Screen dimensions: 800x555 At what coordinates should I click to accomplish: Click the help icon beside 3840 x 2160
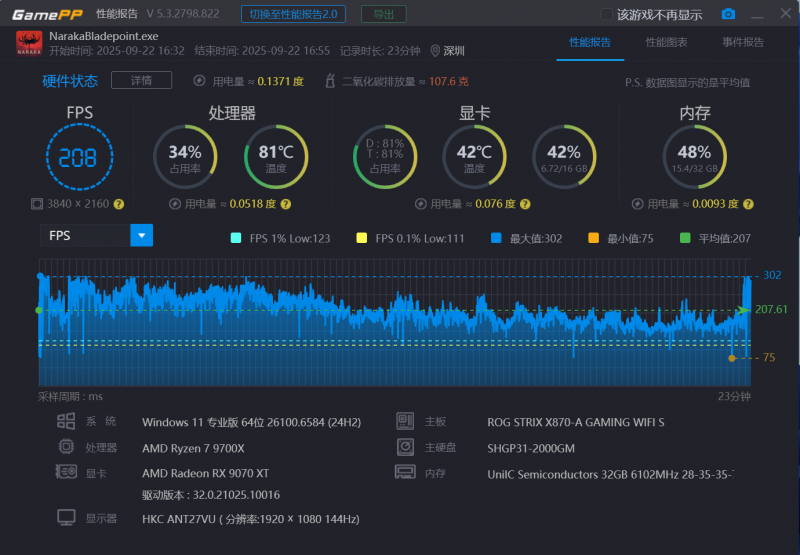119,204
